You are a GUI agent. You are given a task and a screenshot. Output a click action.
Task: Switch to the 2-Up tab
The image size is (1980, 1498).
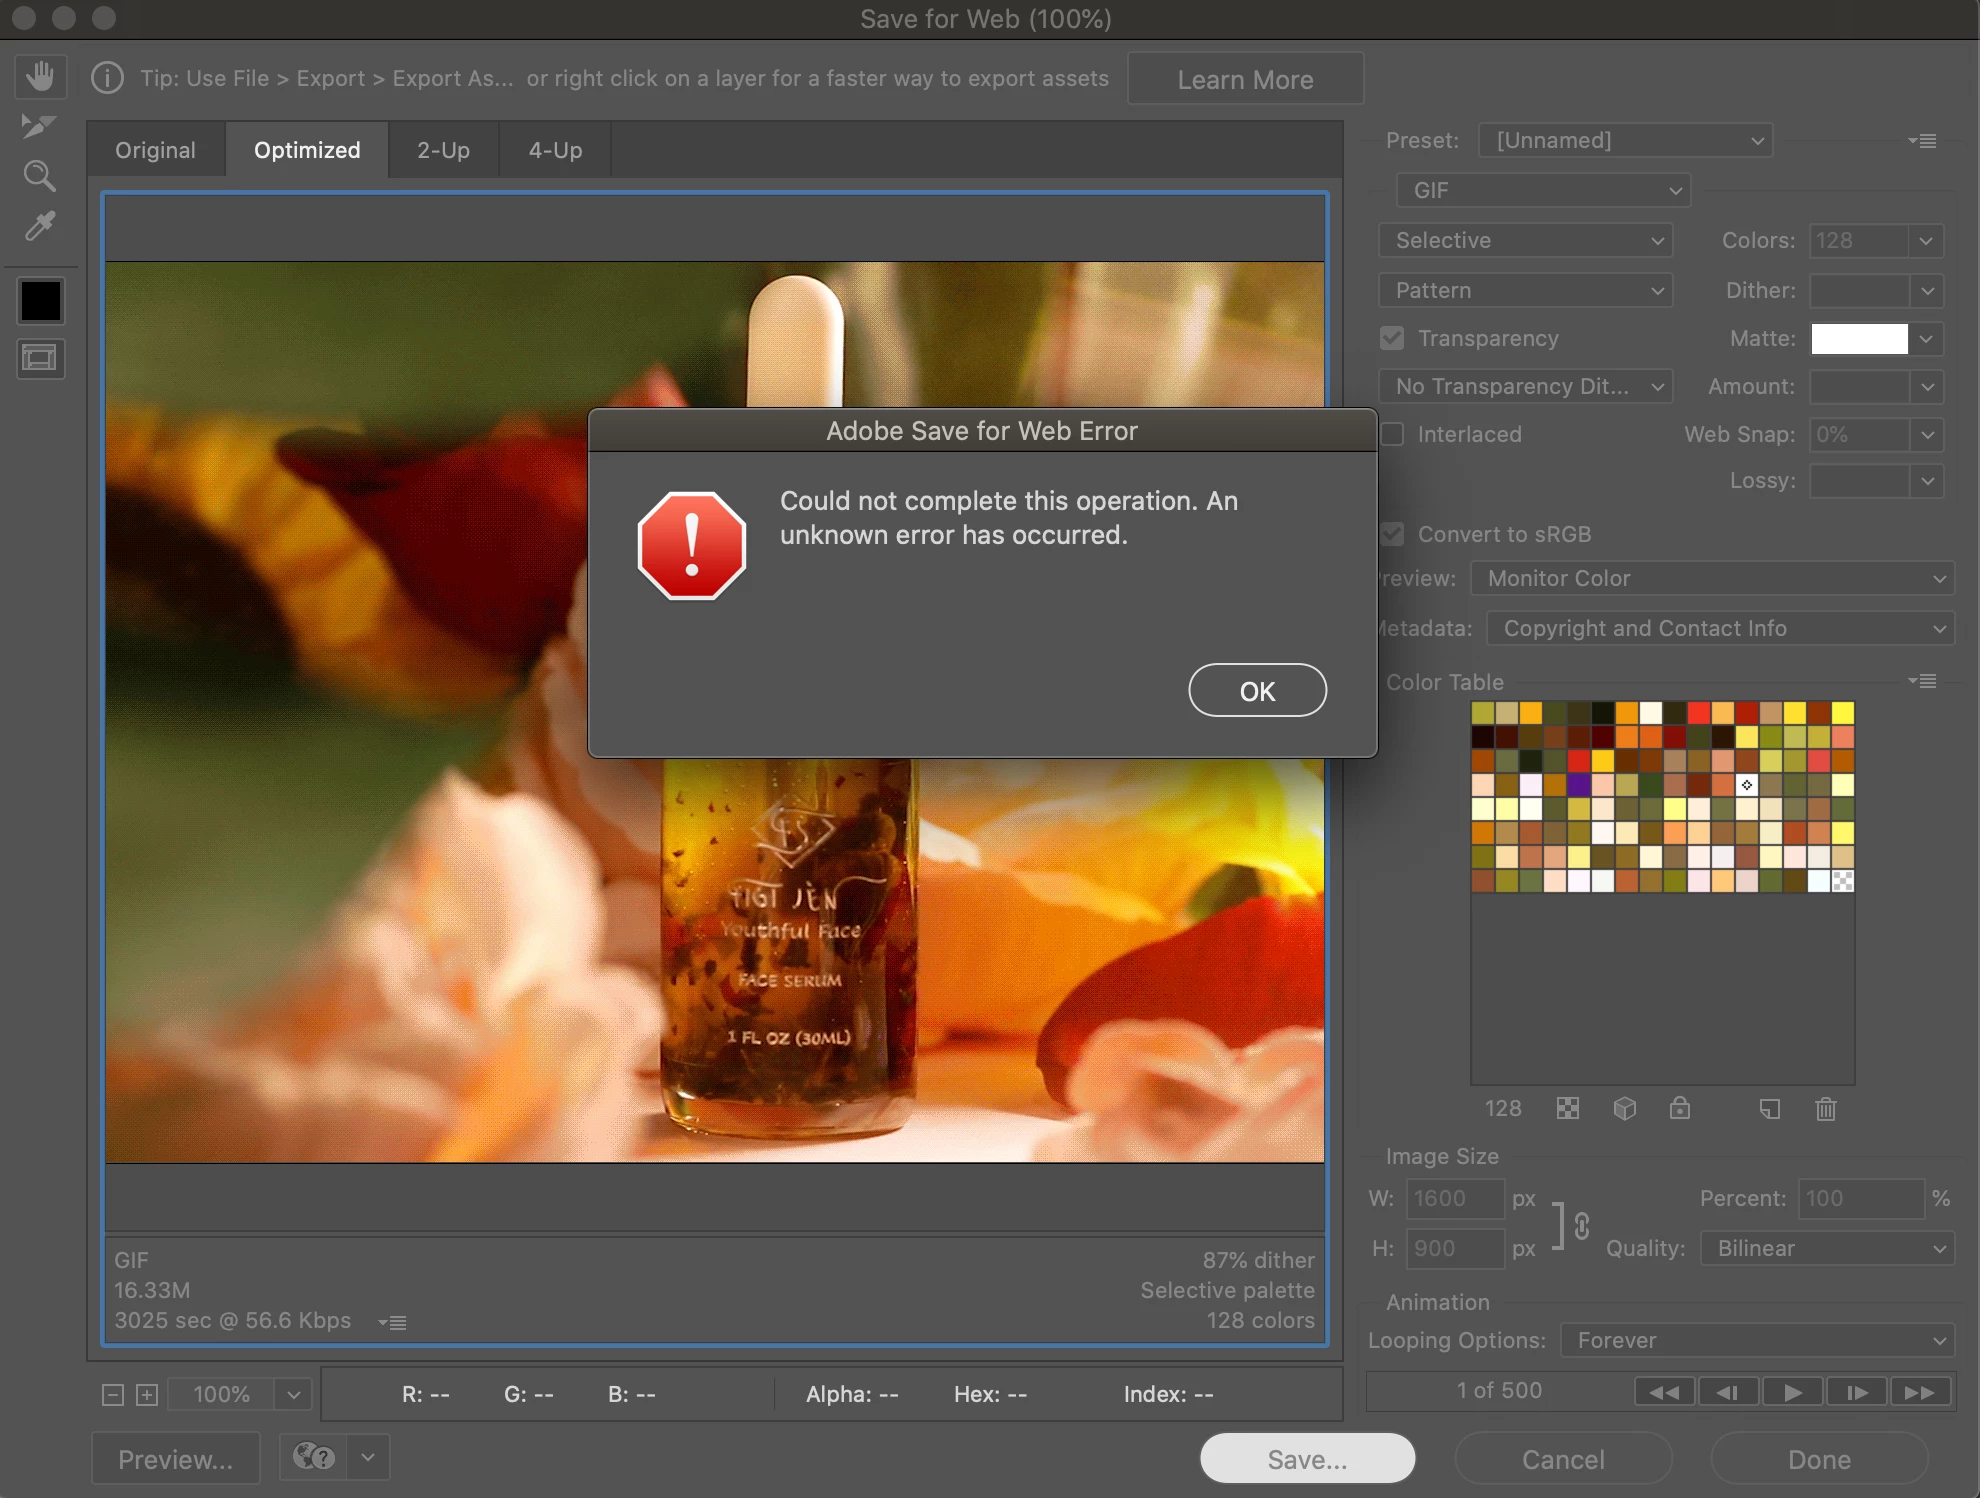click(443, 150)
